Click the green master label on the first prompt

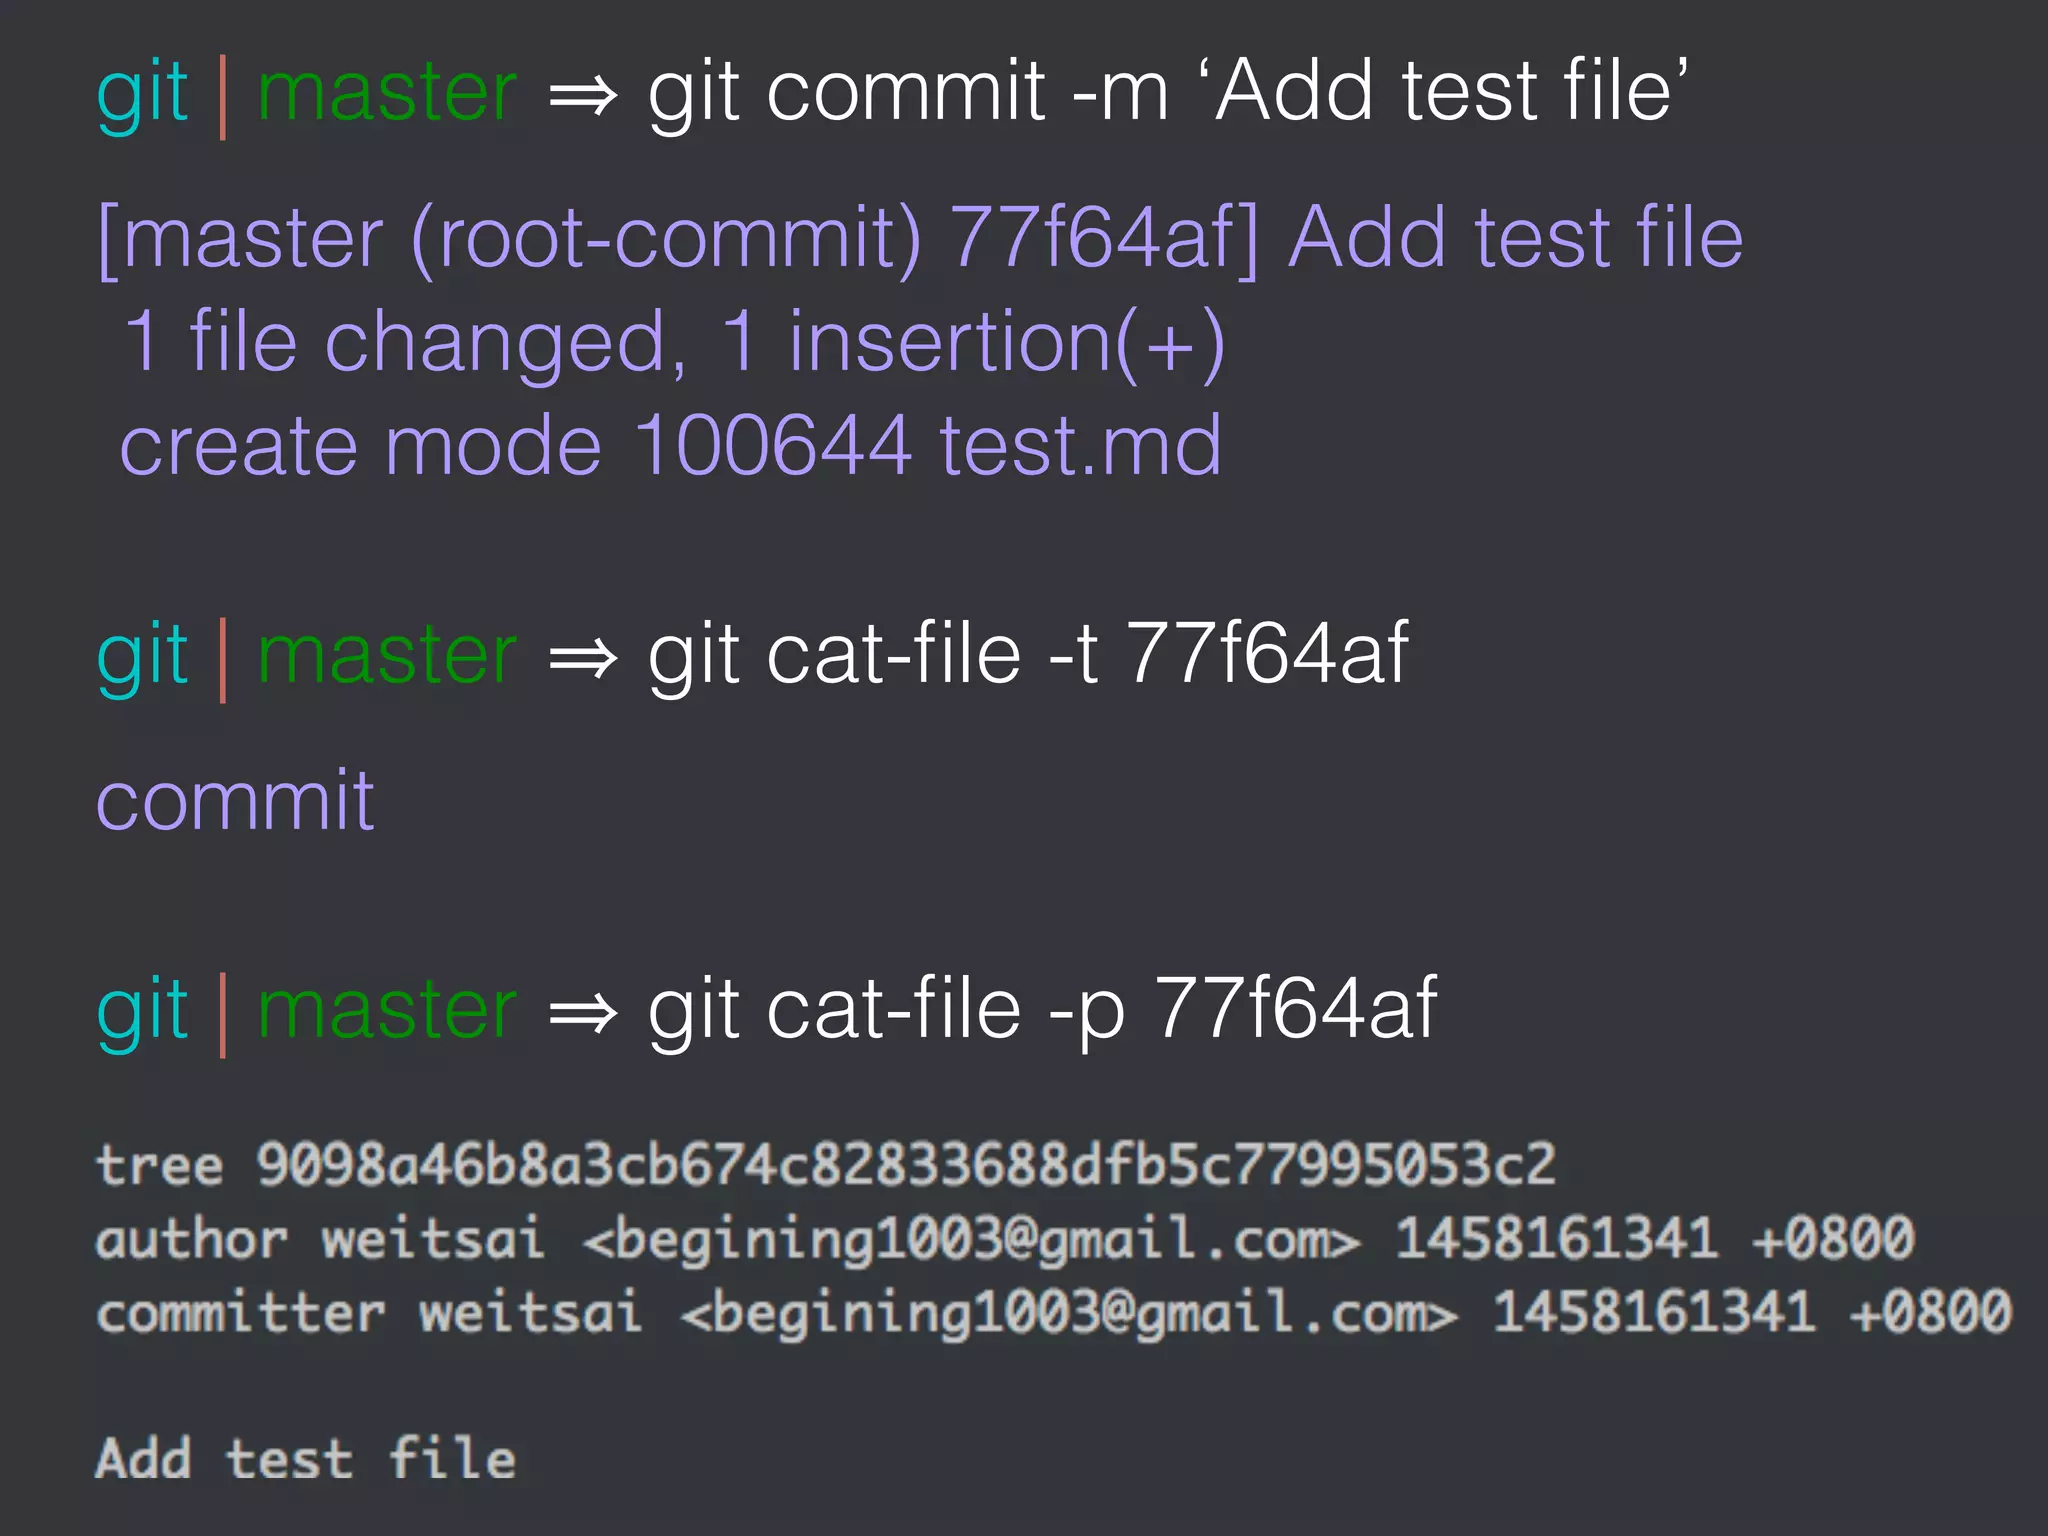(x=387, y=93)
